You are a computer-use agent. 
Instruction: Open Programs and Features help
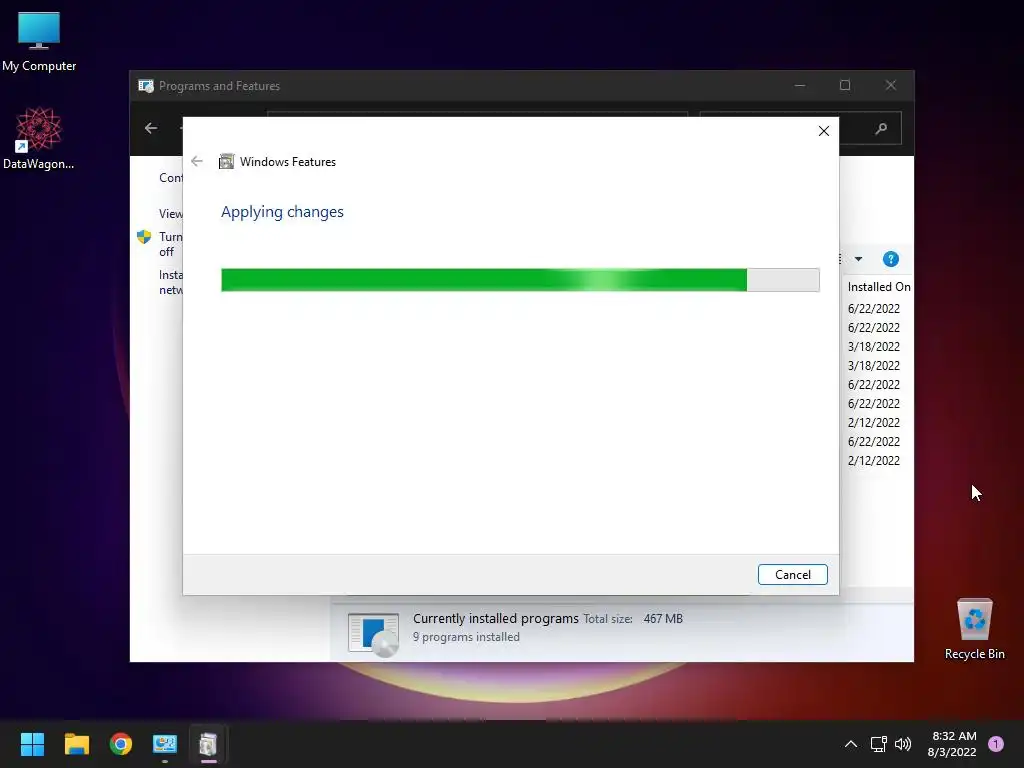[891, 259]
